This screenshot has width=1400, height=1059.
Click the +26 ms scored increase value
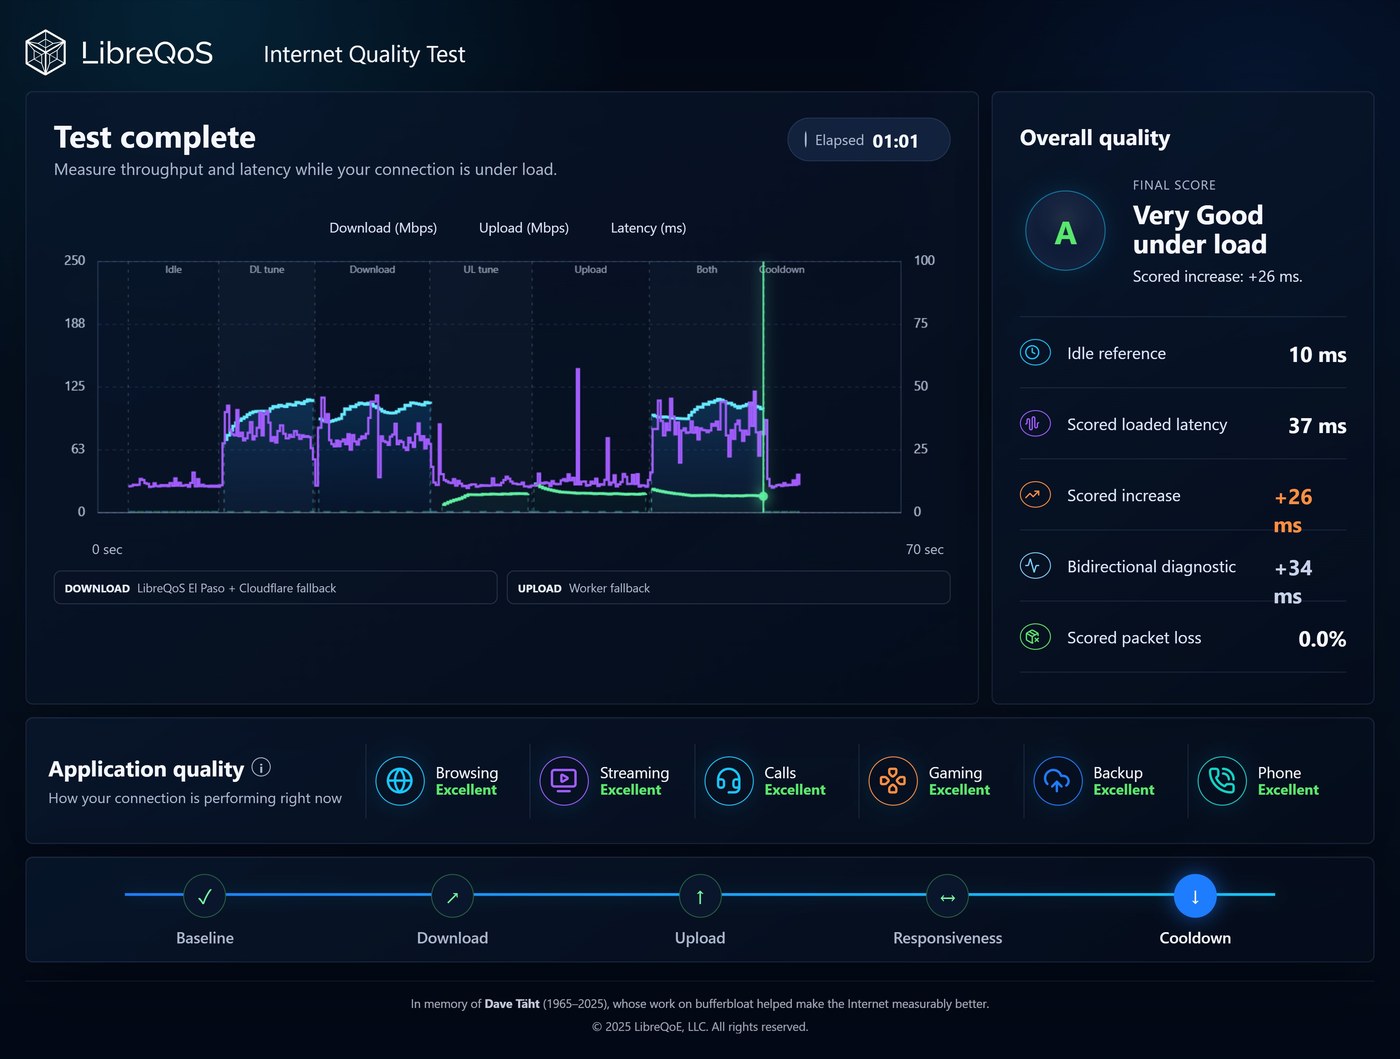1293,511
